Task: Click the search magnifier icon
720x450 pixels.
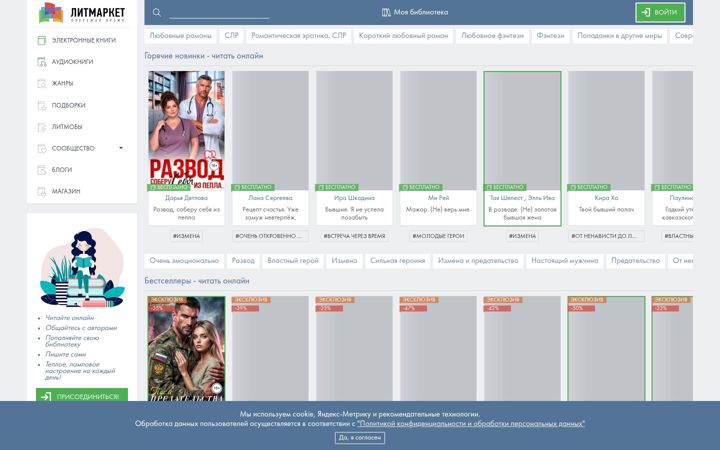Action: 157,12
